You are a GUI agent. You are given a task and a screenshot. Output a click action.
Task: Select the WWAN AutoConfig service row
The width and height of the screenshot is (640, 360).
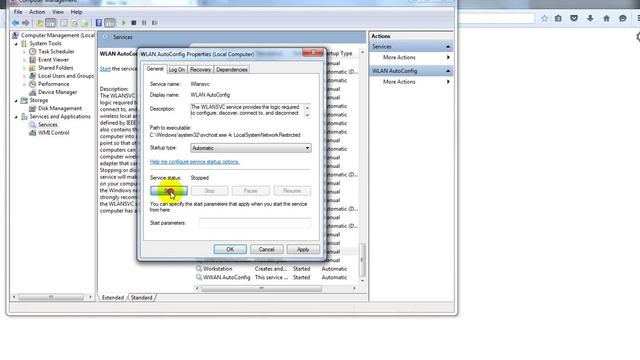(276, 278)
